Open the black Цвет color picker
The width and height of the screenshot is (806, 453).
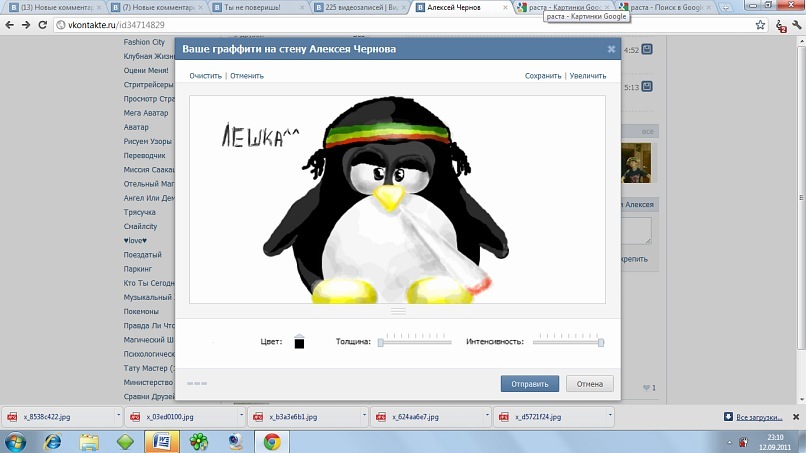pyautogui.click(x=299, y=342)
